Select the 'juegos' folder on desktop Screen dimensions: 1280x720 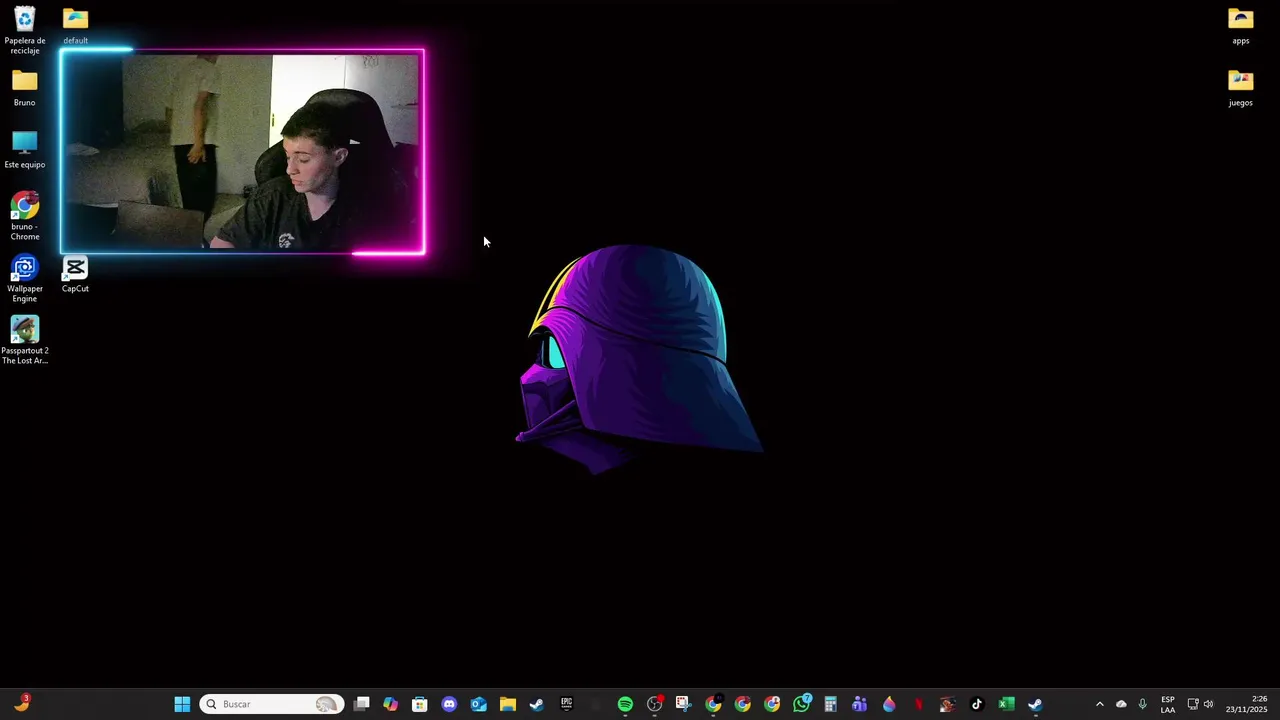[x=1241, y=88]
